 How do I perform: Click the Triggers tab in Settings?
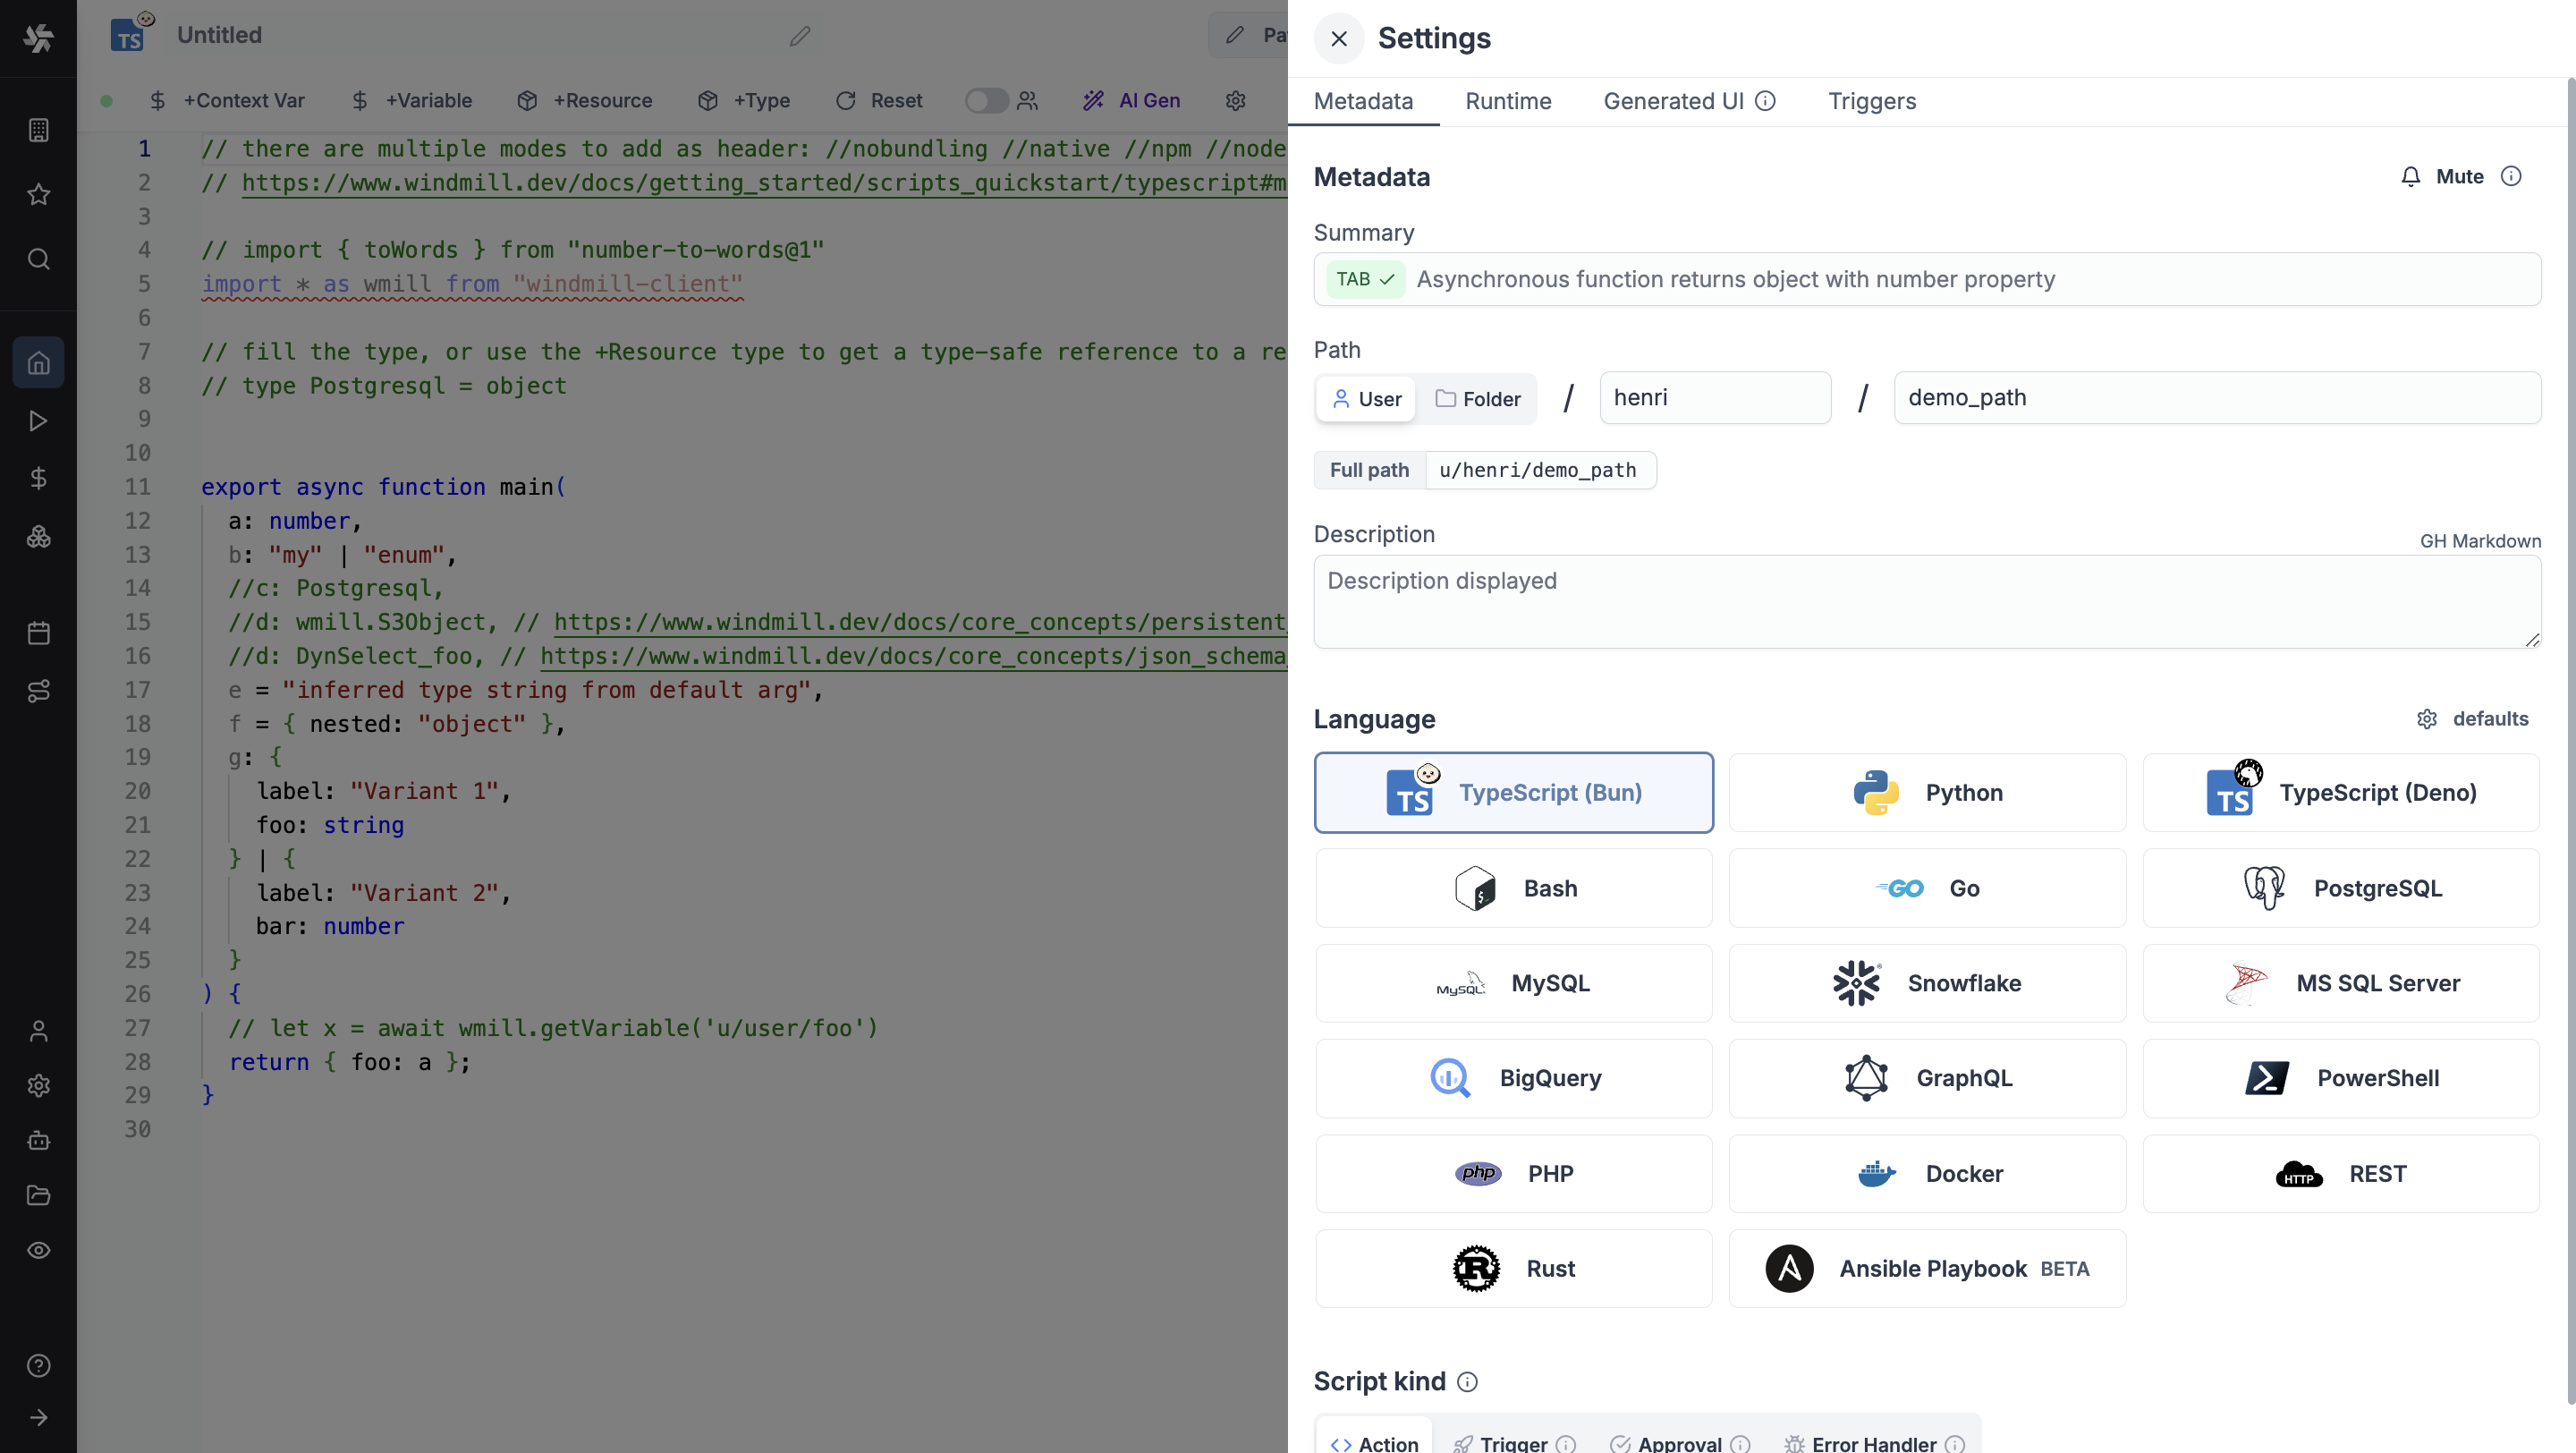click(1872, 101)
